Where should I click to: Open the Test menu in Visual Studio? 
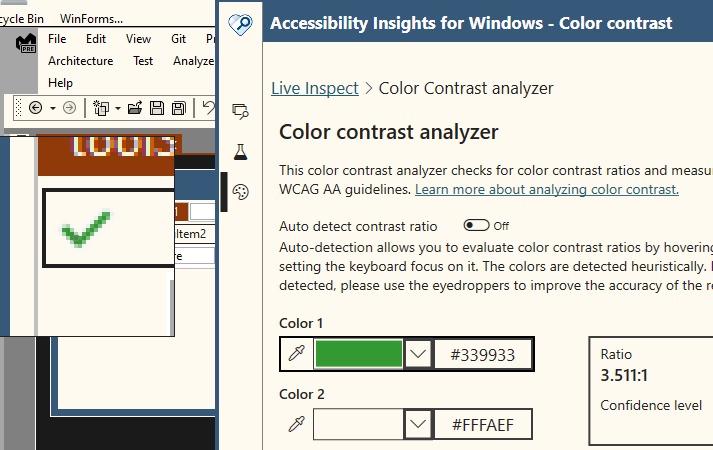coord(143,61)
